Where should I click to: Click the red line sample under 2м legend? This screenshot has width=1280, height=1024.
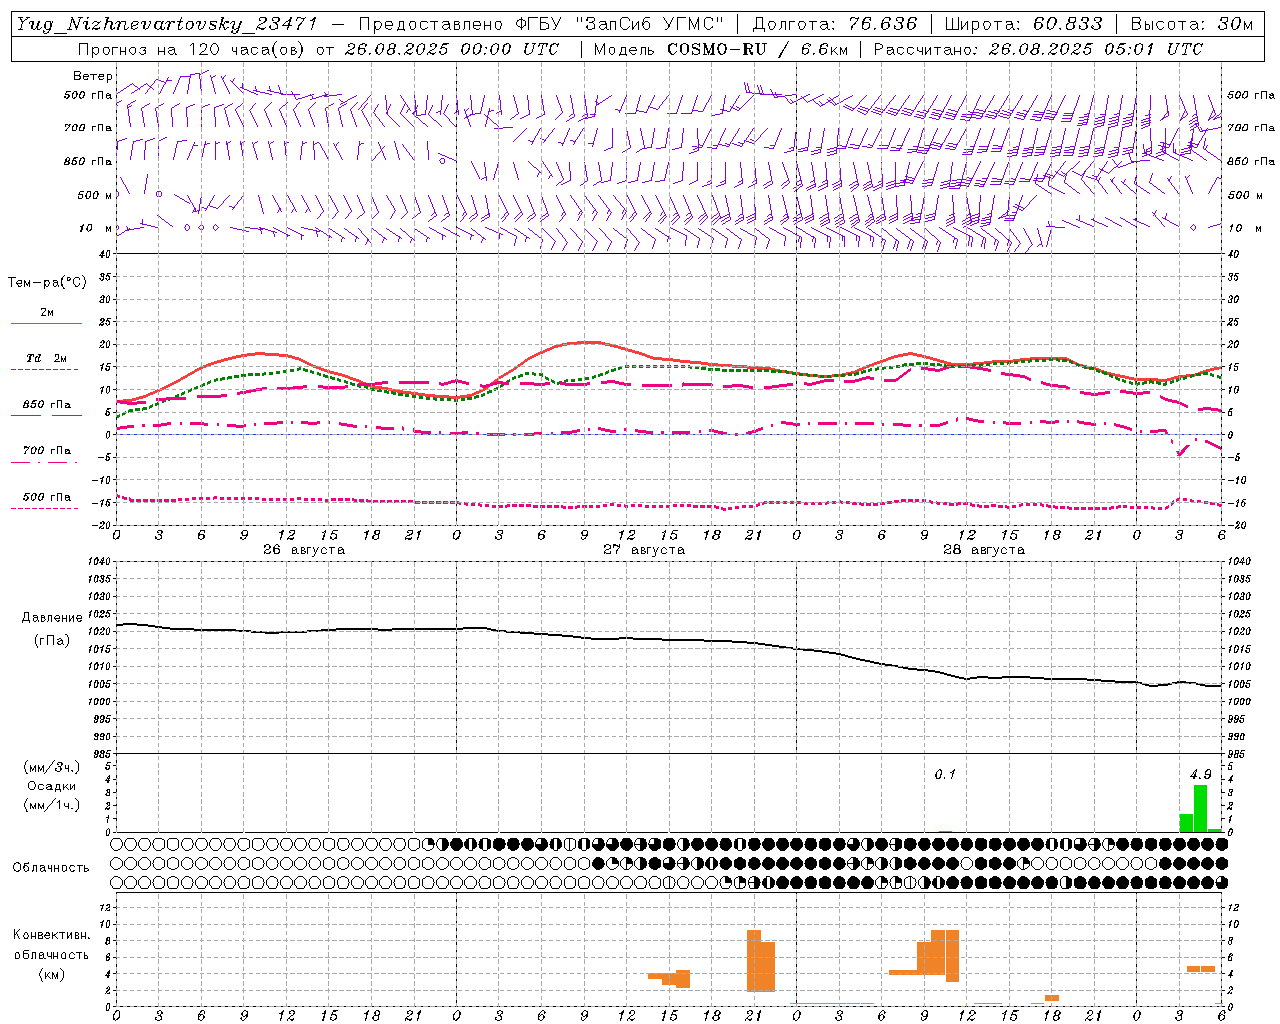(46, 323)
